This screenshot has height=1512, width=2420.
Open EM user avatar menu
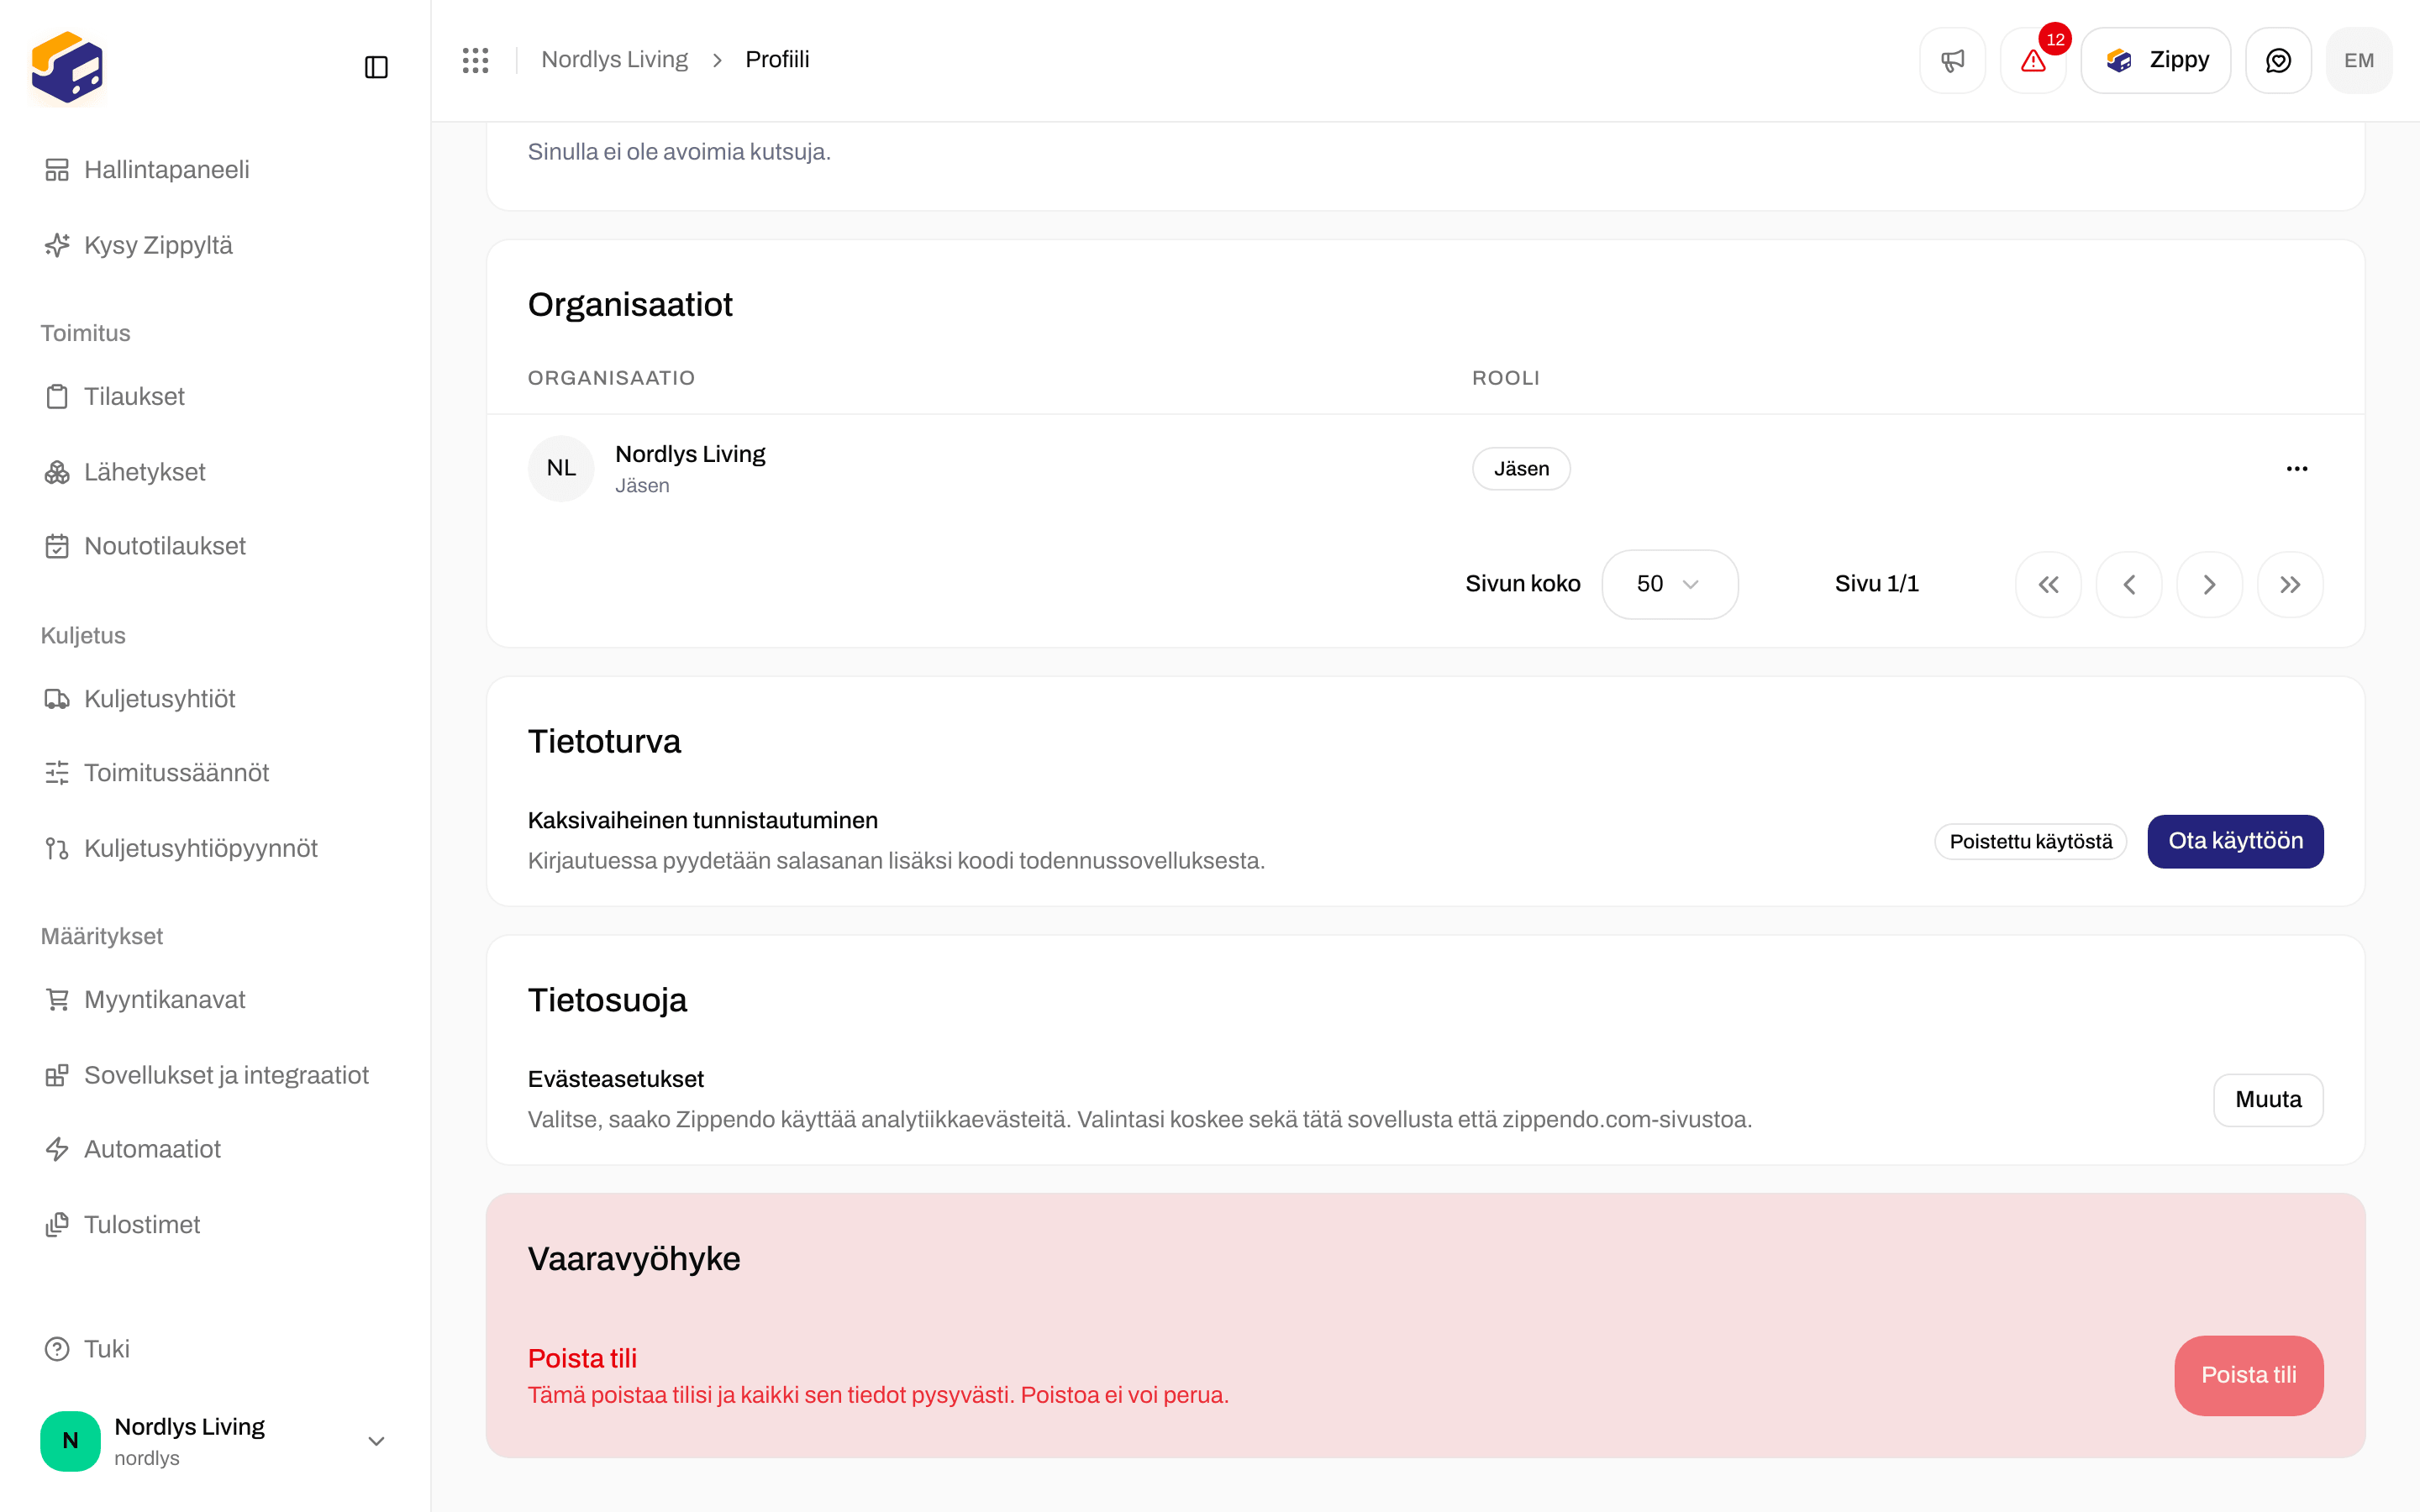pos(2359,61)
